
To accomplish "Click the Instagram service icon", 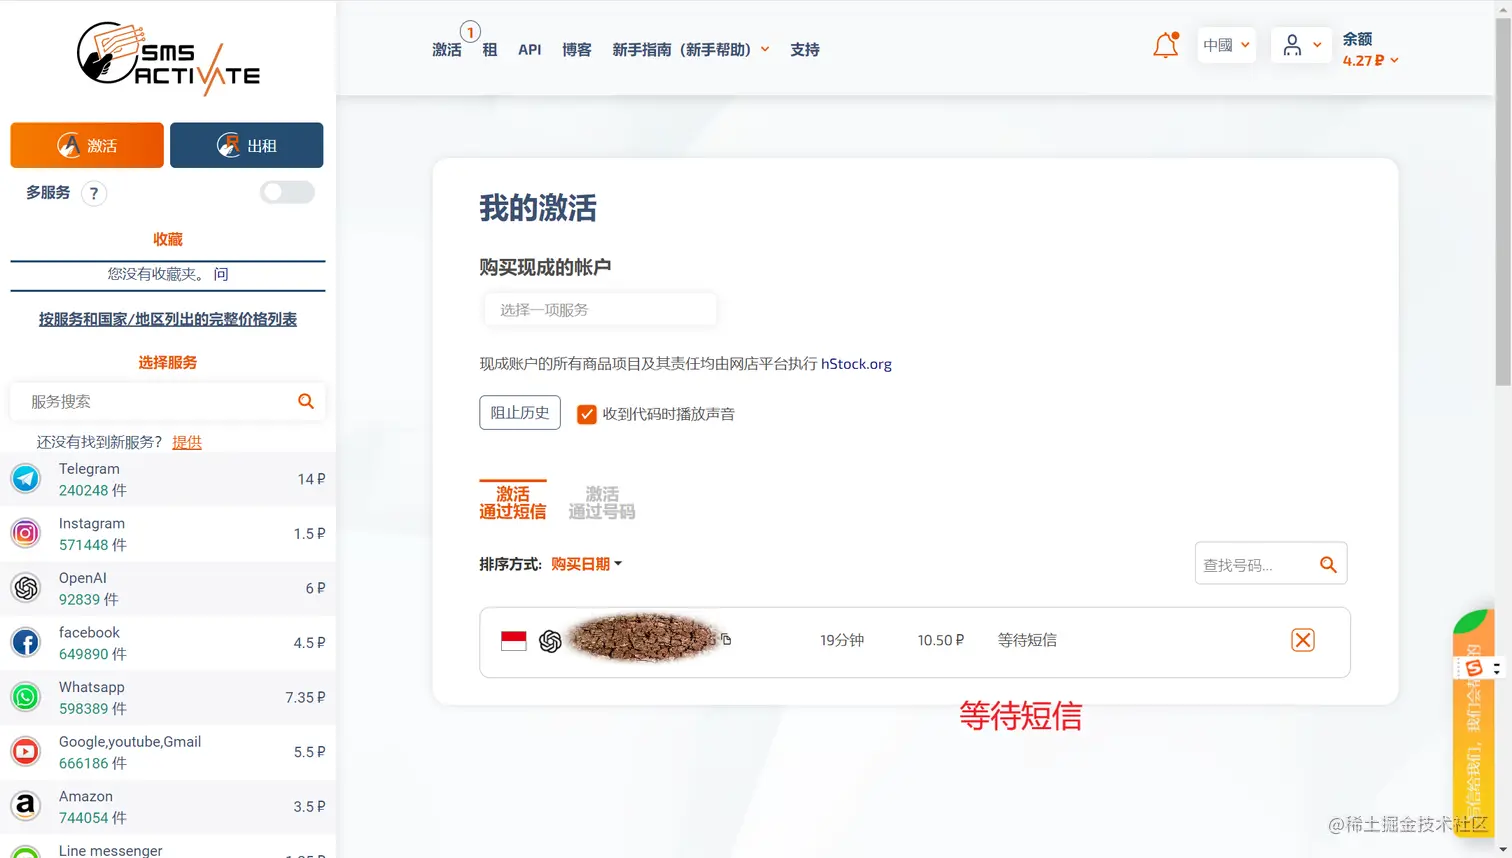I will (26, 533).
